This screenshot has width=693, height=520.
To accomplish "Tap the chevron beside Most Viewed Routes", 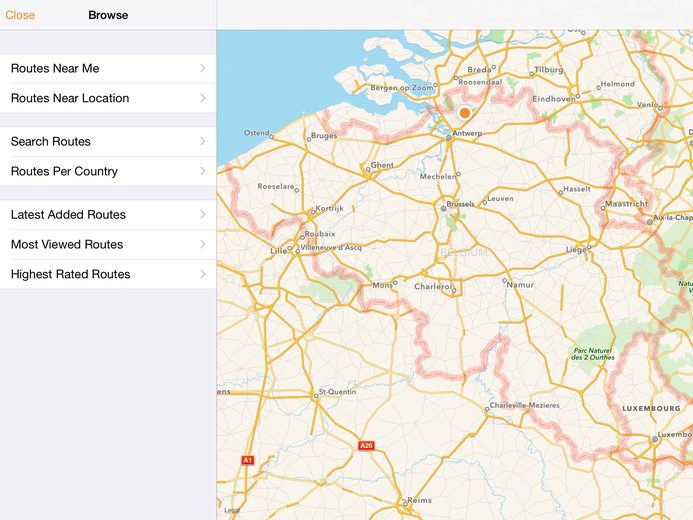I will [203, 244].
